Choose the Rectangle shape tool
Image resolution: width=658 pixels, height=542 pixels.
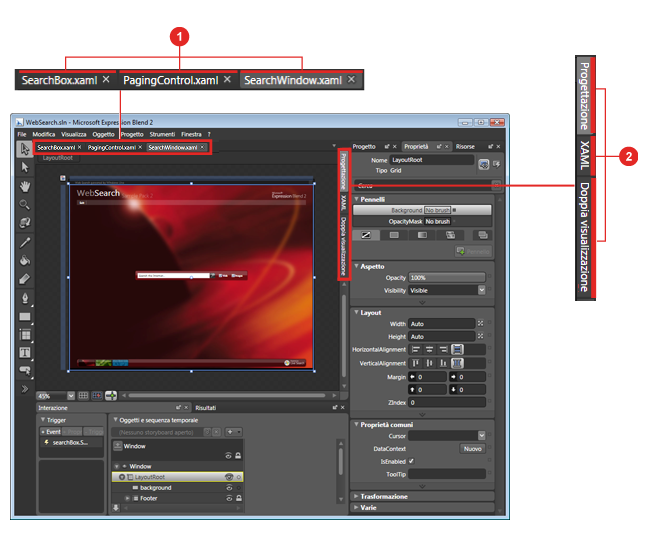click(25, 316)
